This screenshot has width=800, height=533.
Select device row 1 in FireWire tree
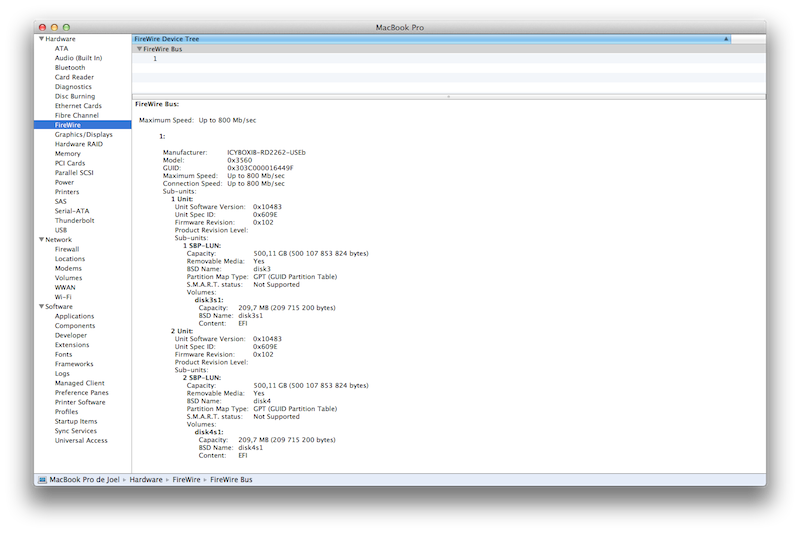point(448,59)
